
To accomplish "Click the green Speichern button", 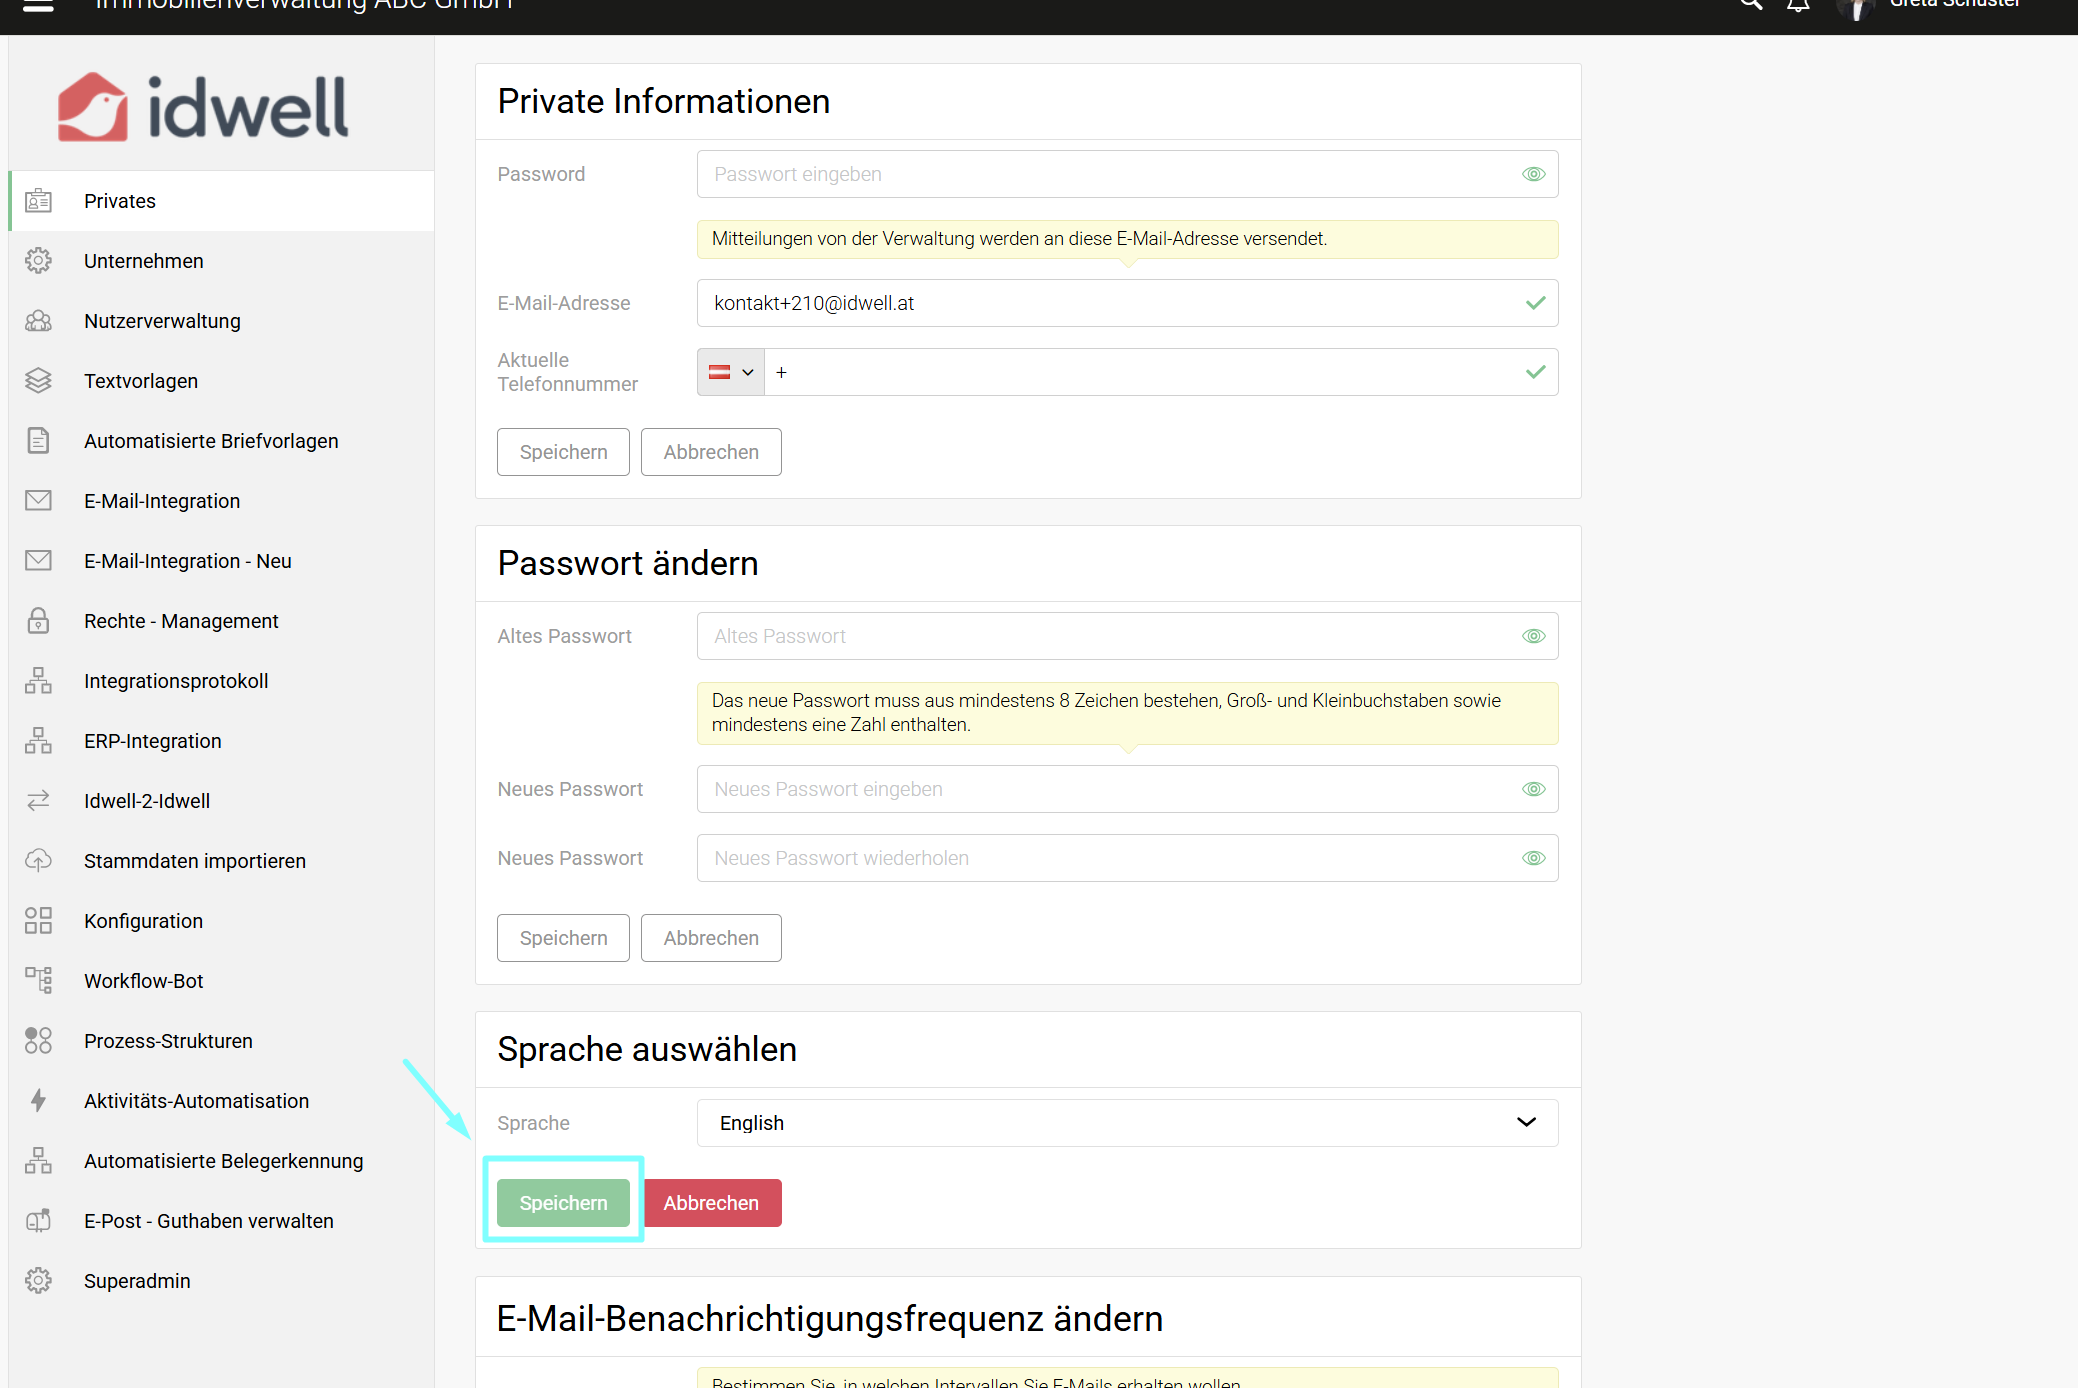I will [563, 1203].
